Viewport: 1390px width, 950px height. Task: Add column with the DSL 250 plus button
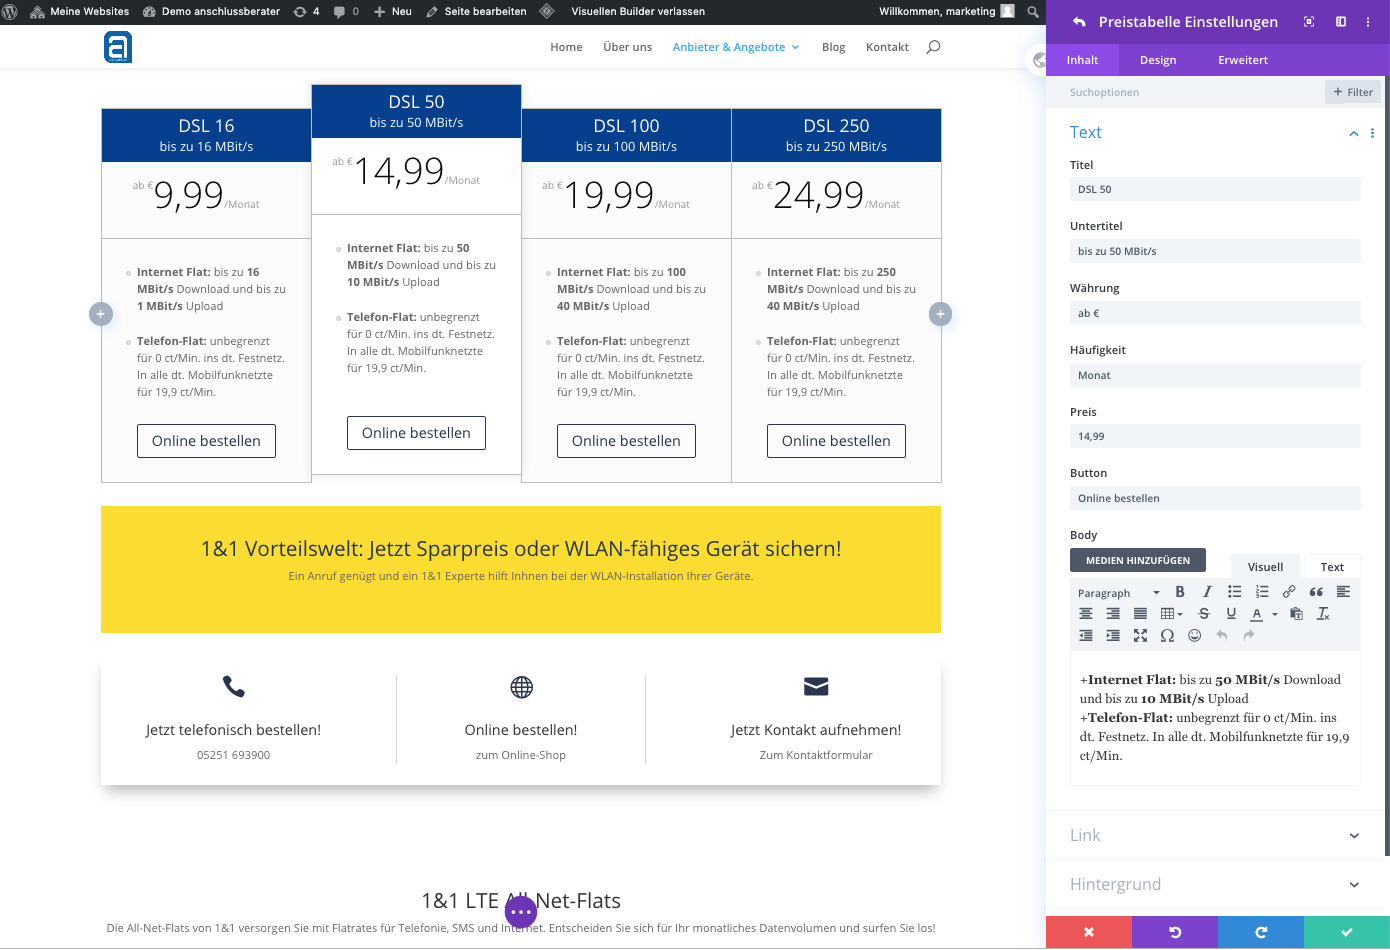pyautogui.click(x=940, y=314)
